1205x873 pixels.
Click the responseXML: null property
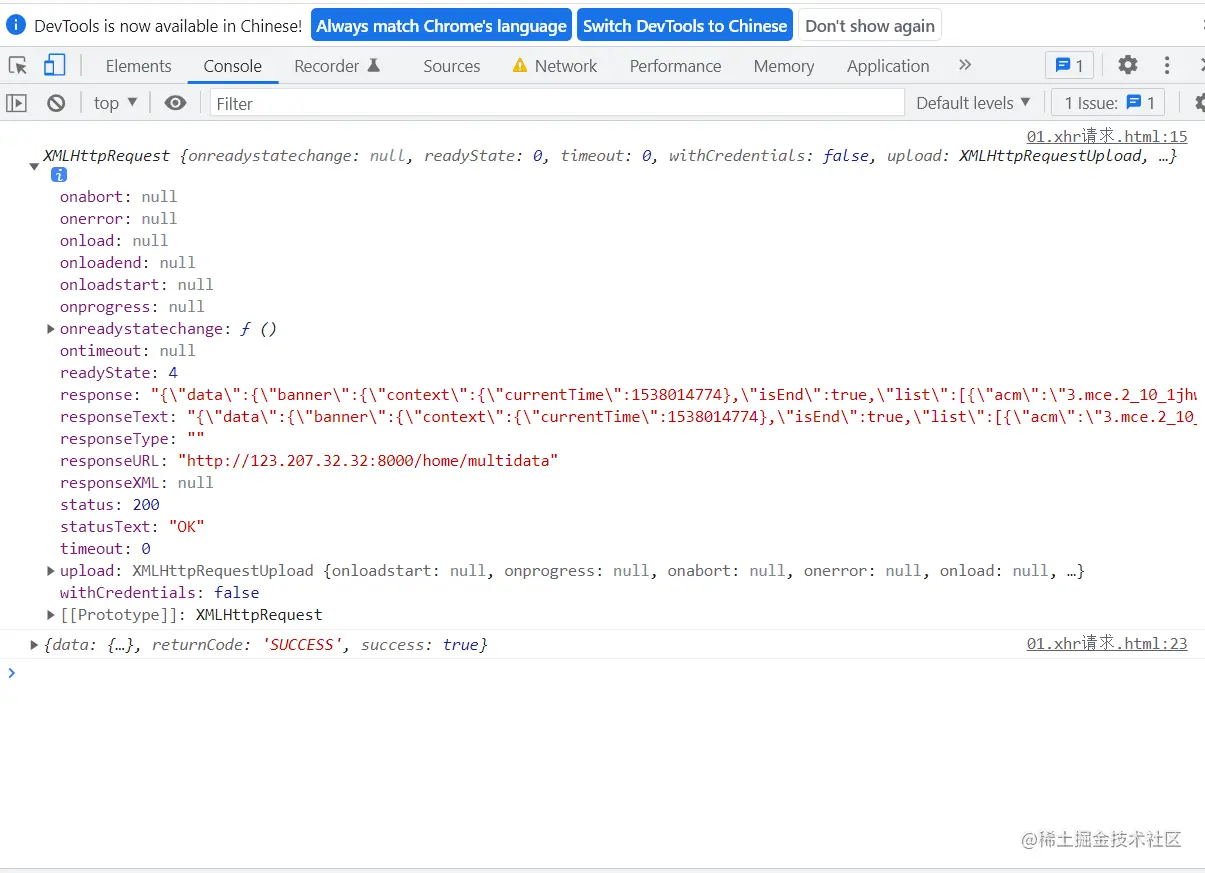(x=137, y=483)
